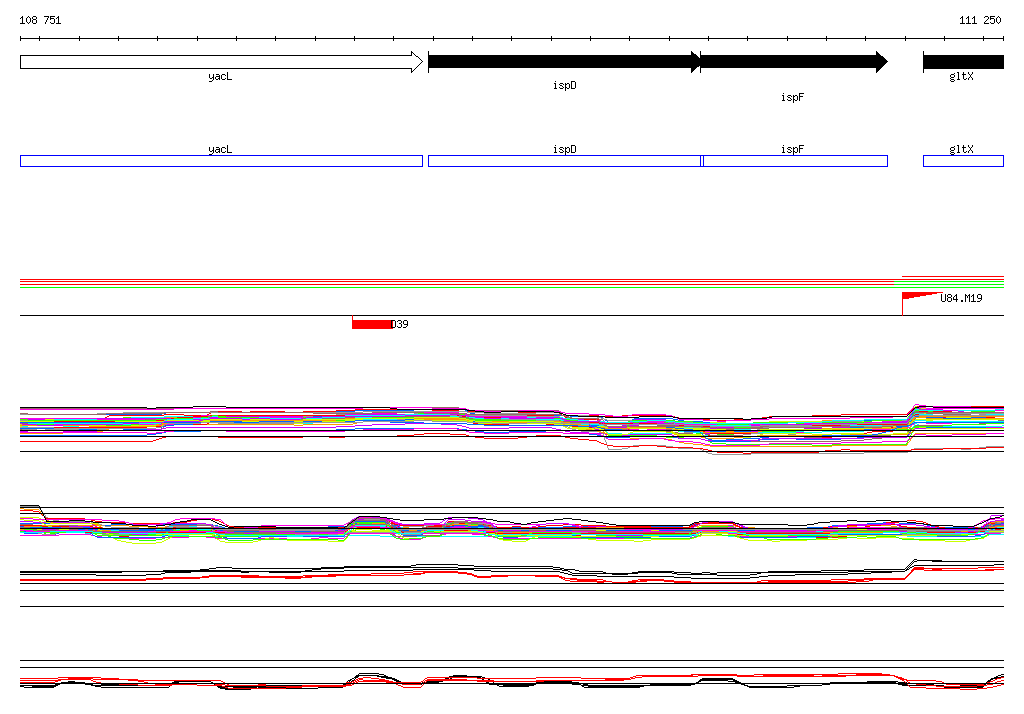
Task: Click the yacL label under white arrow
Action: click(220, 76)
